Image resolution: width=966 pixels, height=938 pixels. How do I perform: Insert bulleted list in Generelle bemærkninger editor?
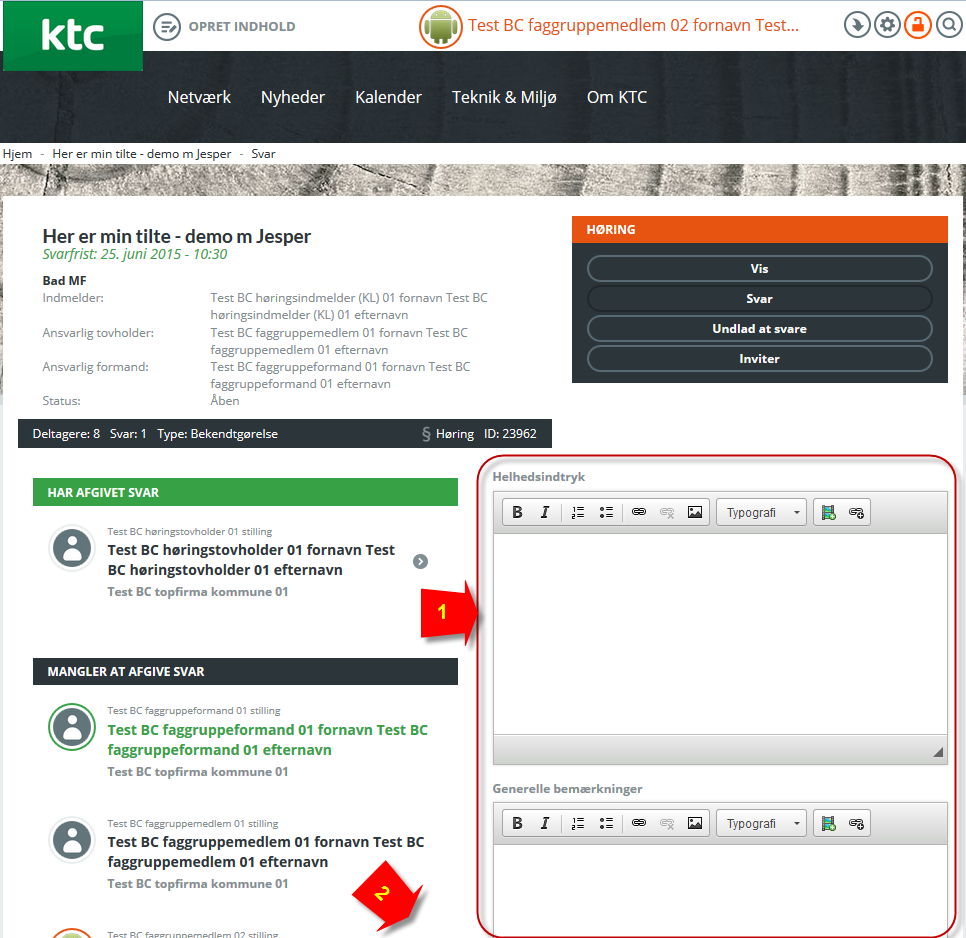(x=606, y=823)
